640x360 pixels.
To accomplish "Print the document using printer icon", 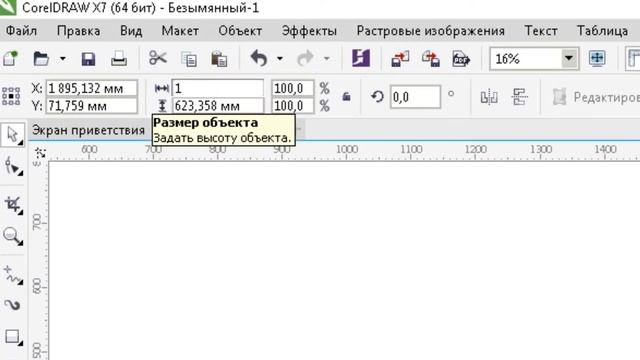I will tap(119, 59).
